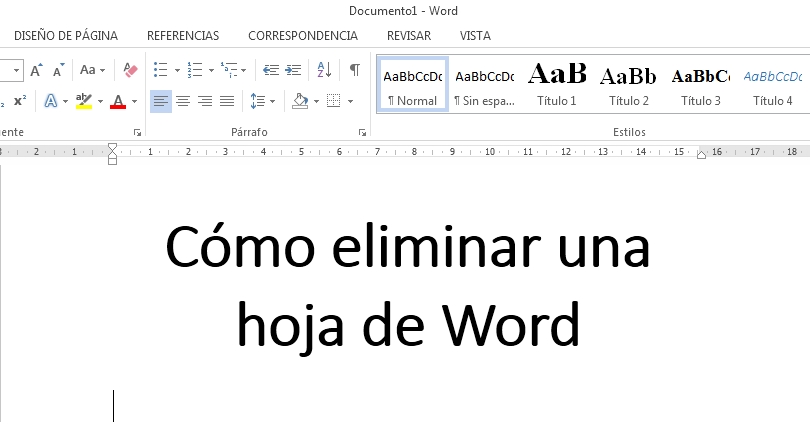Expand the Numbering dropdown arrow

[x=211, y=70]
